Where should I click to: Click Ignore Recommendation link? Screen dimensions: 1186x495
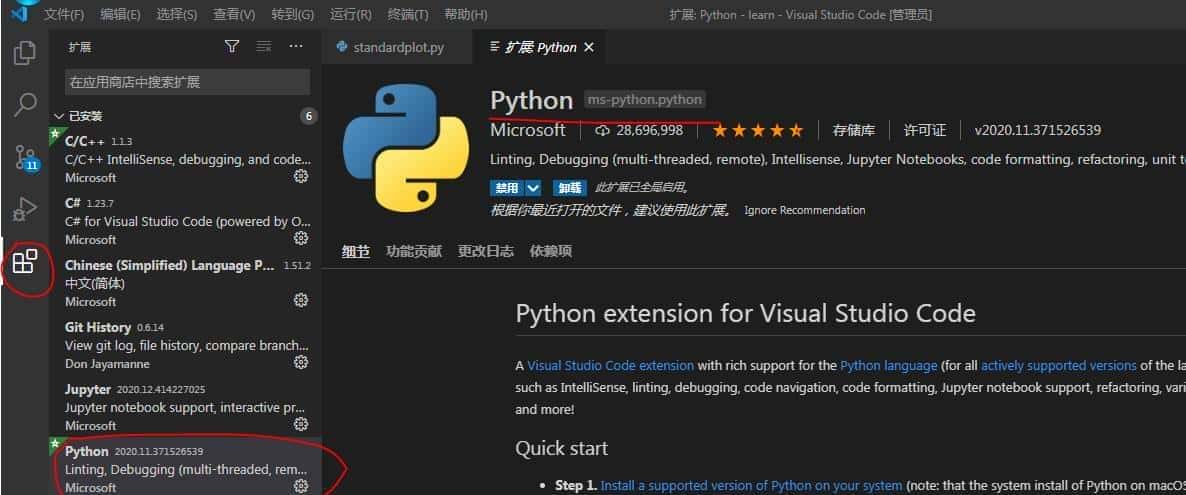coord(805,210)
